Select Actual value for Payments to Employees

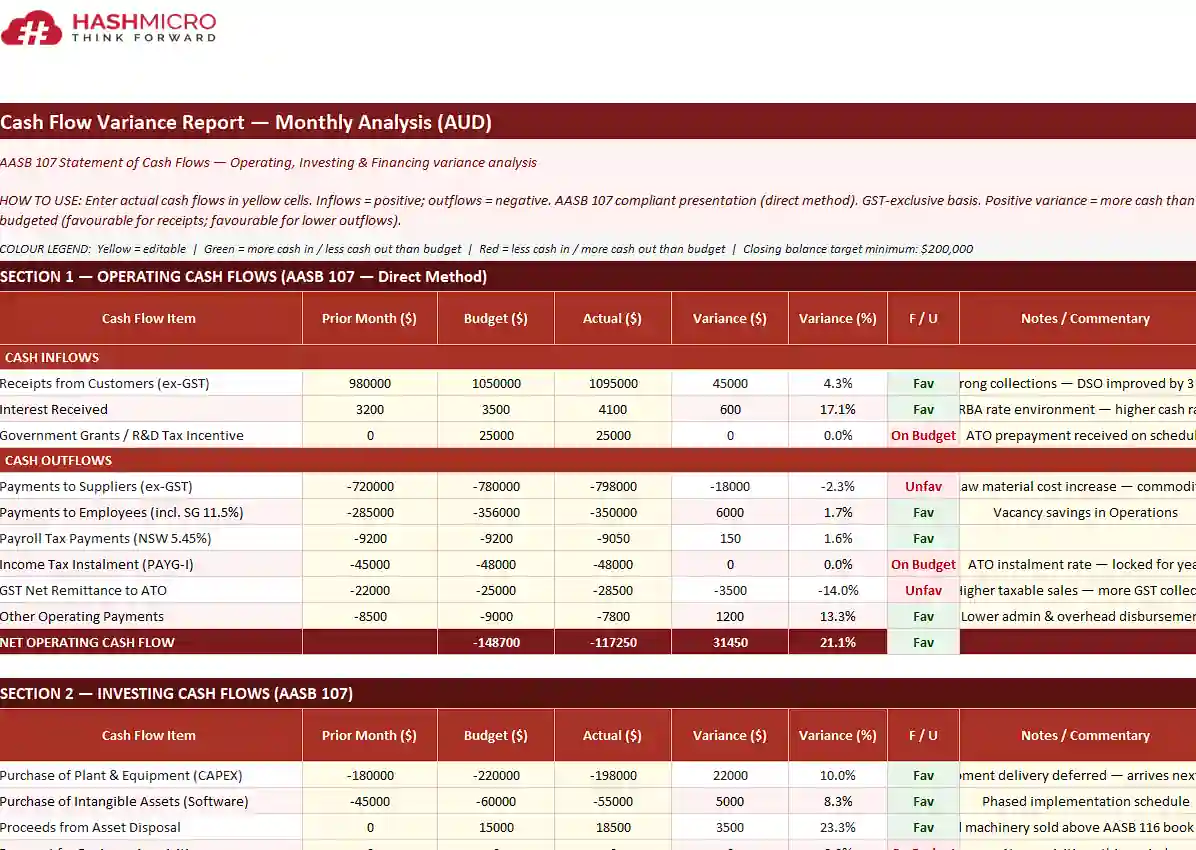(612, 512)
